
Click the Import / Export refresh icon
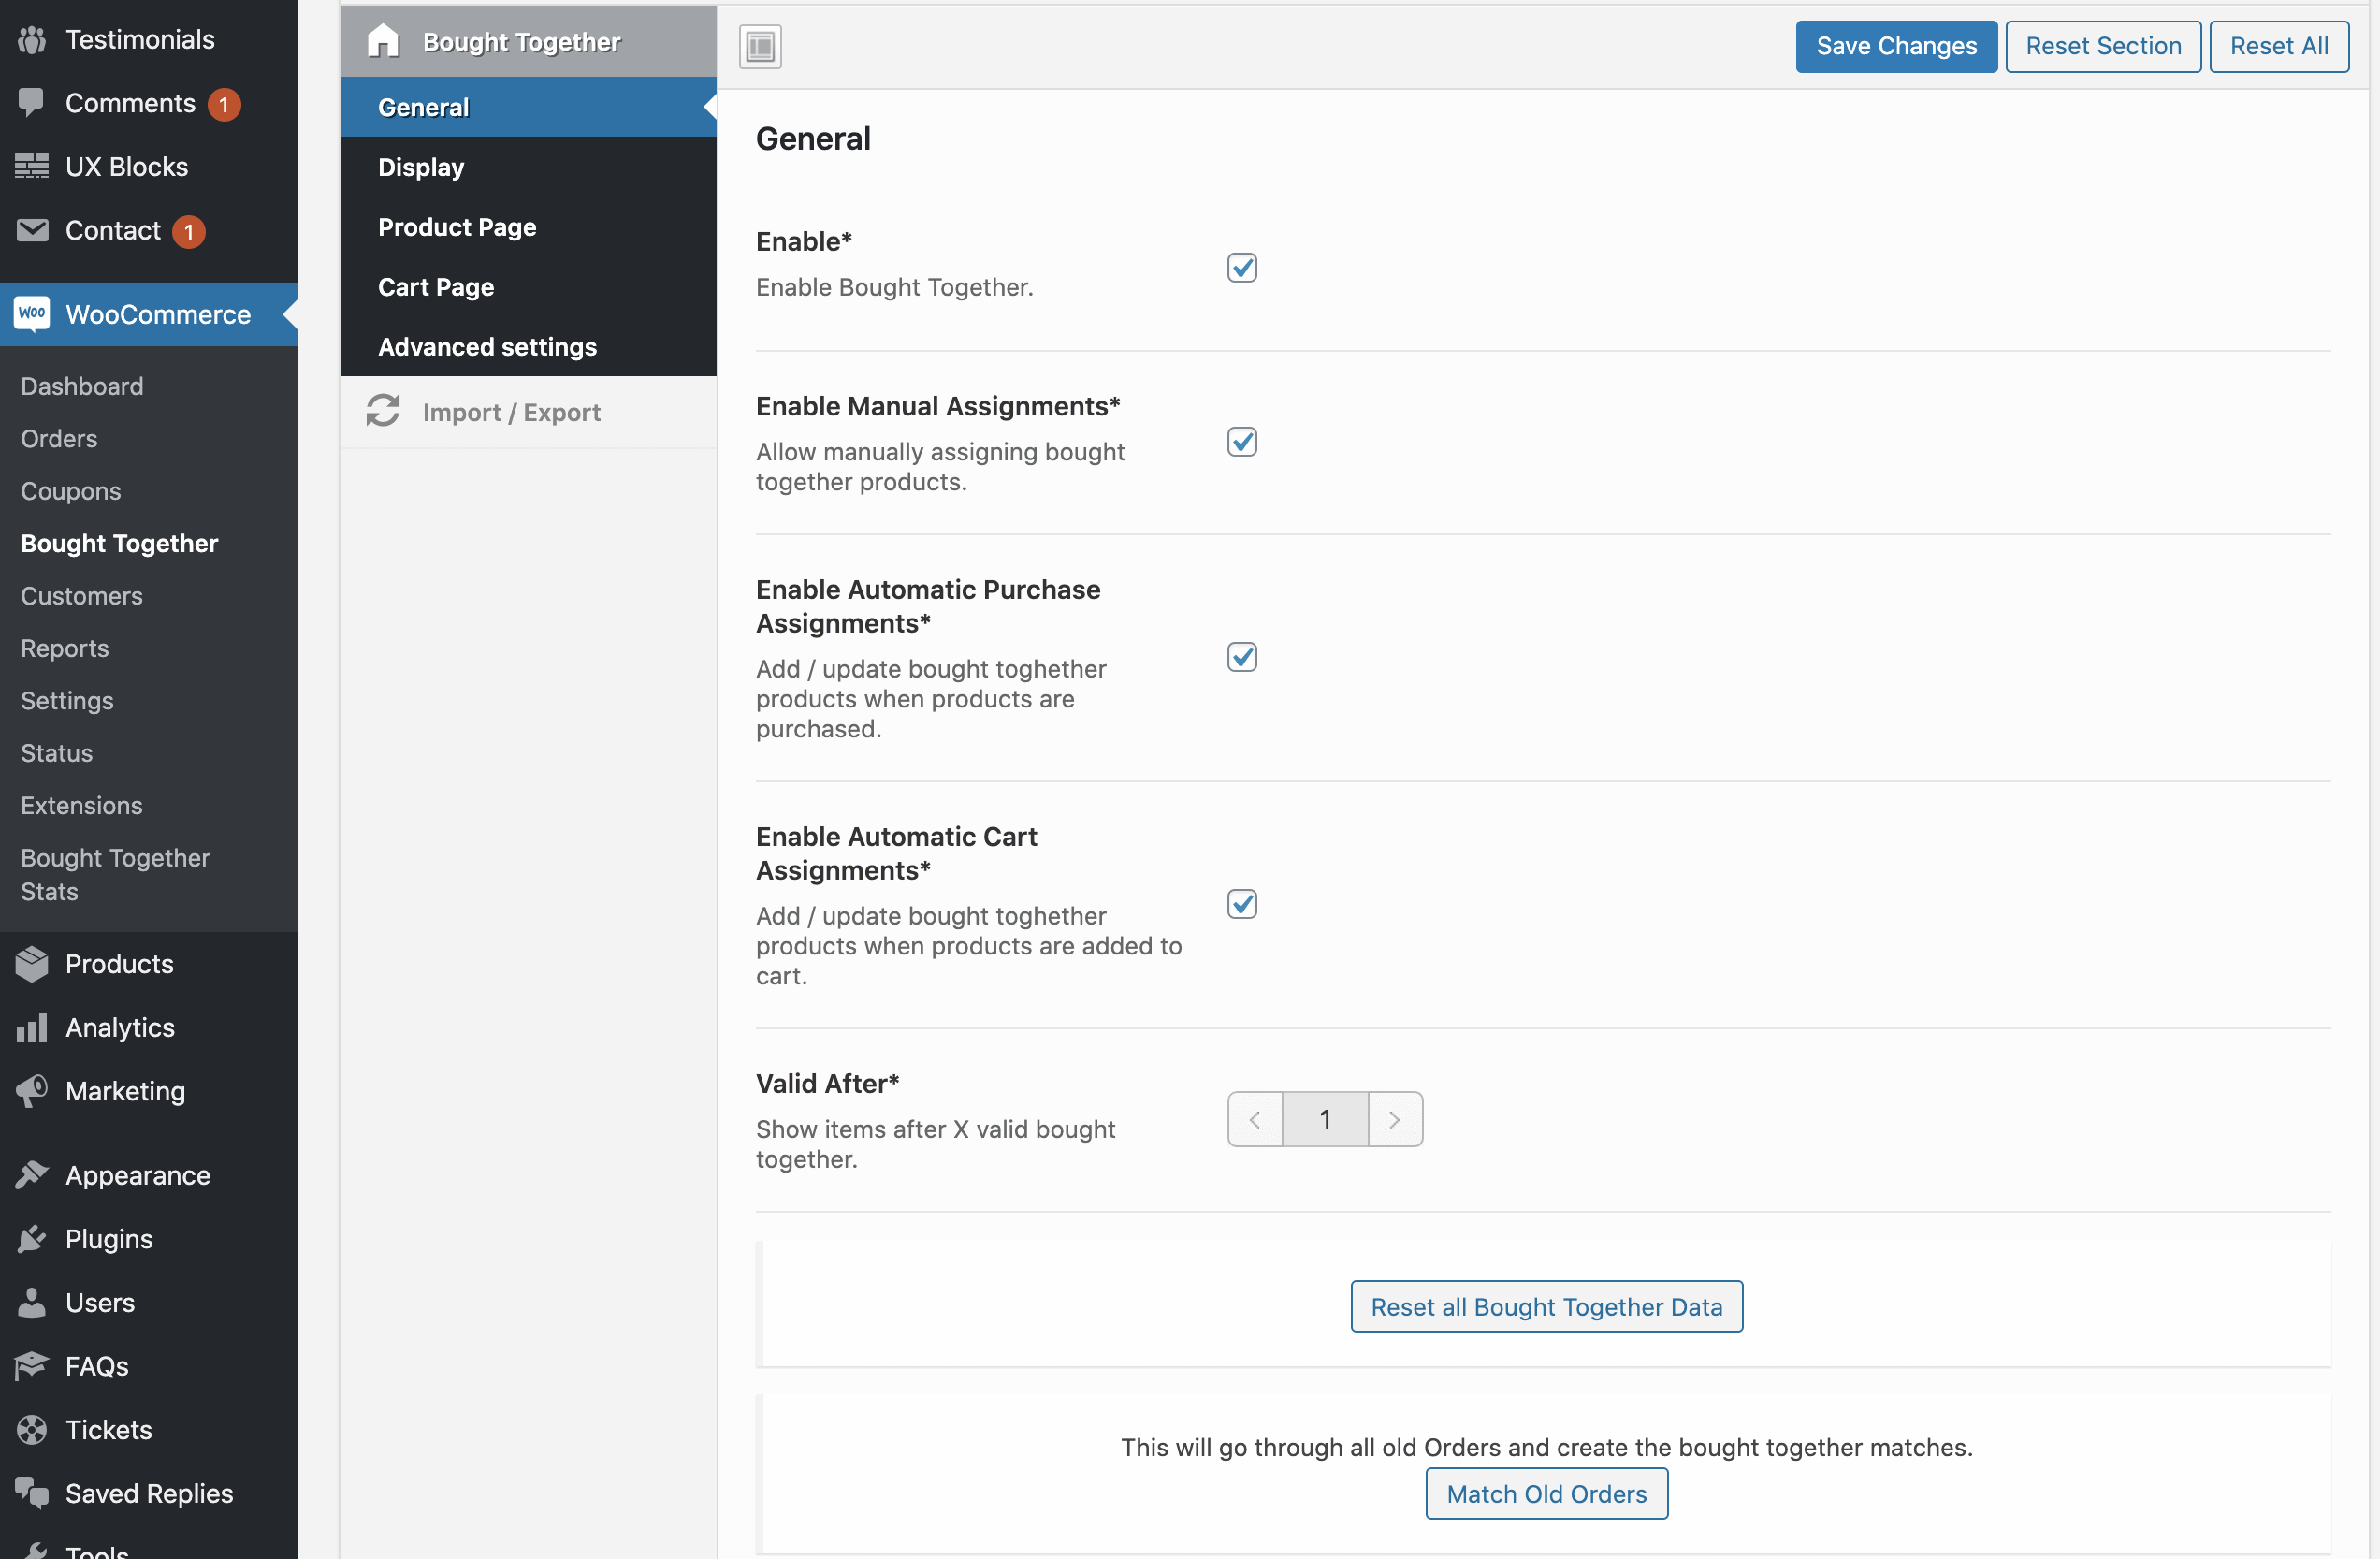coord(383,411)
